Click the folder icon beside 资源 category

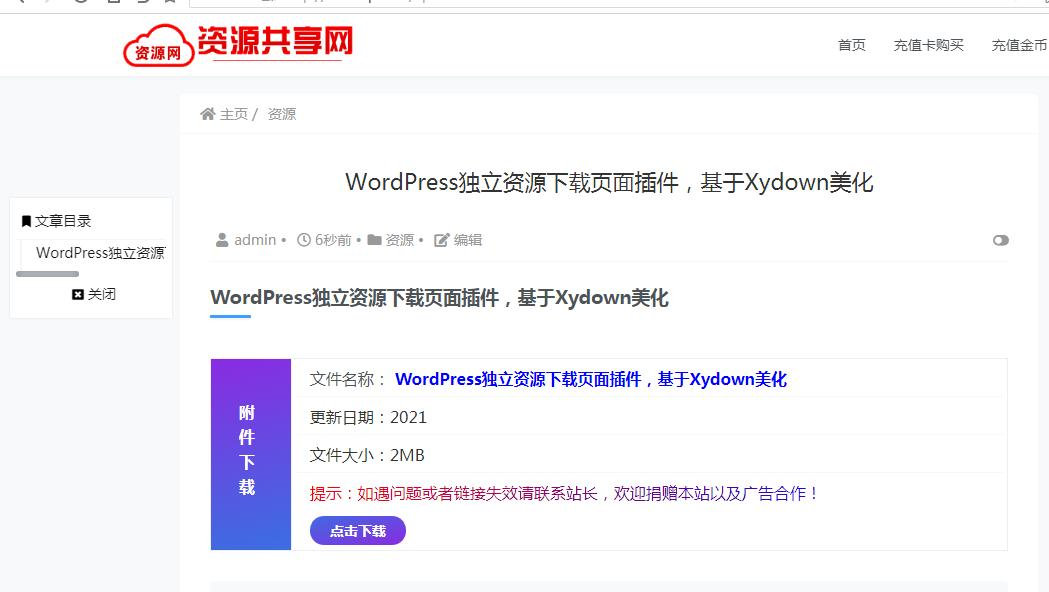375,239
